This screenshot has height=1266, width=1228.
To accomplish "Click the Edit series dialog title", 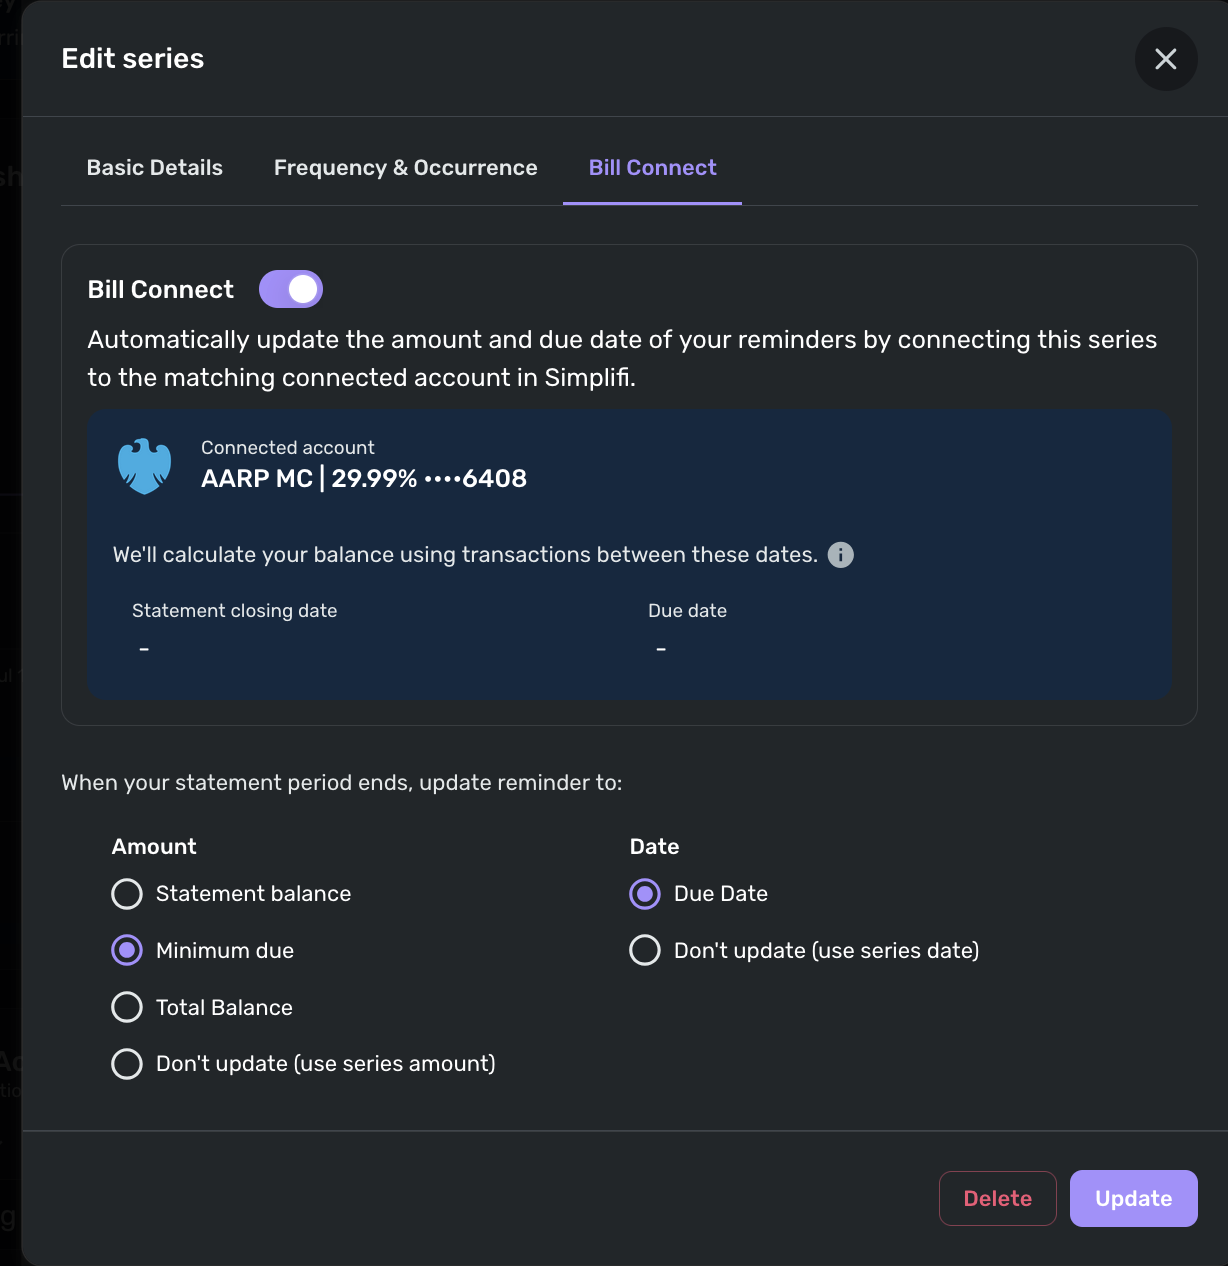I will (133, 59).
